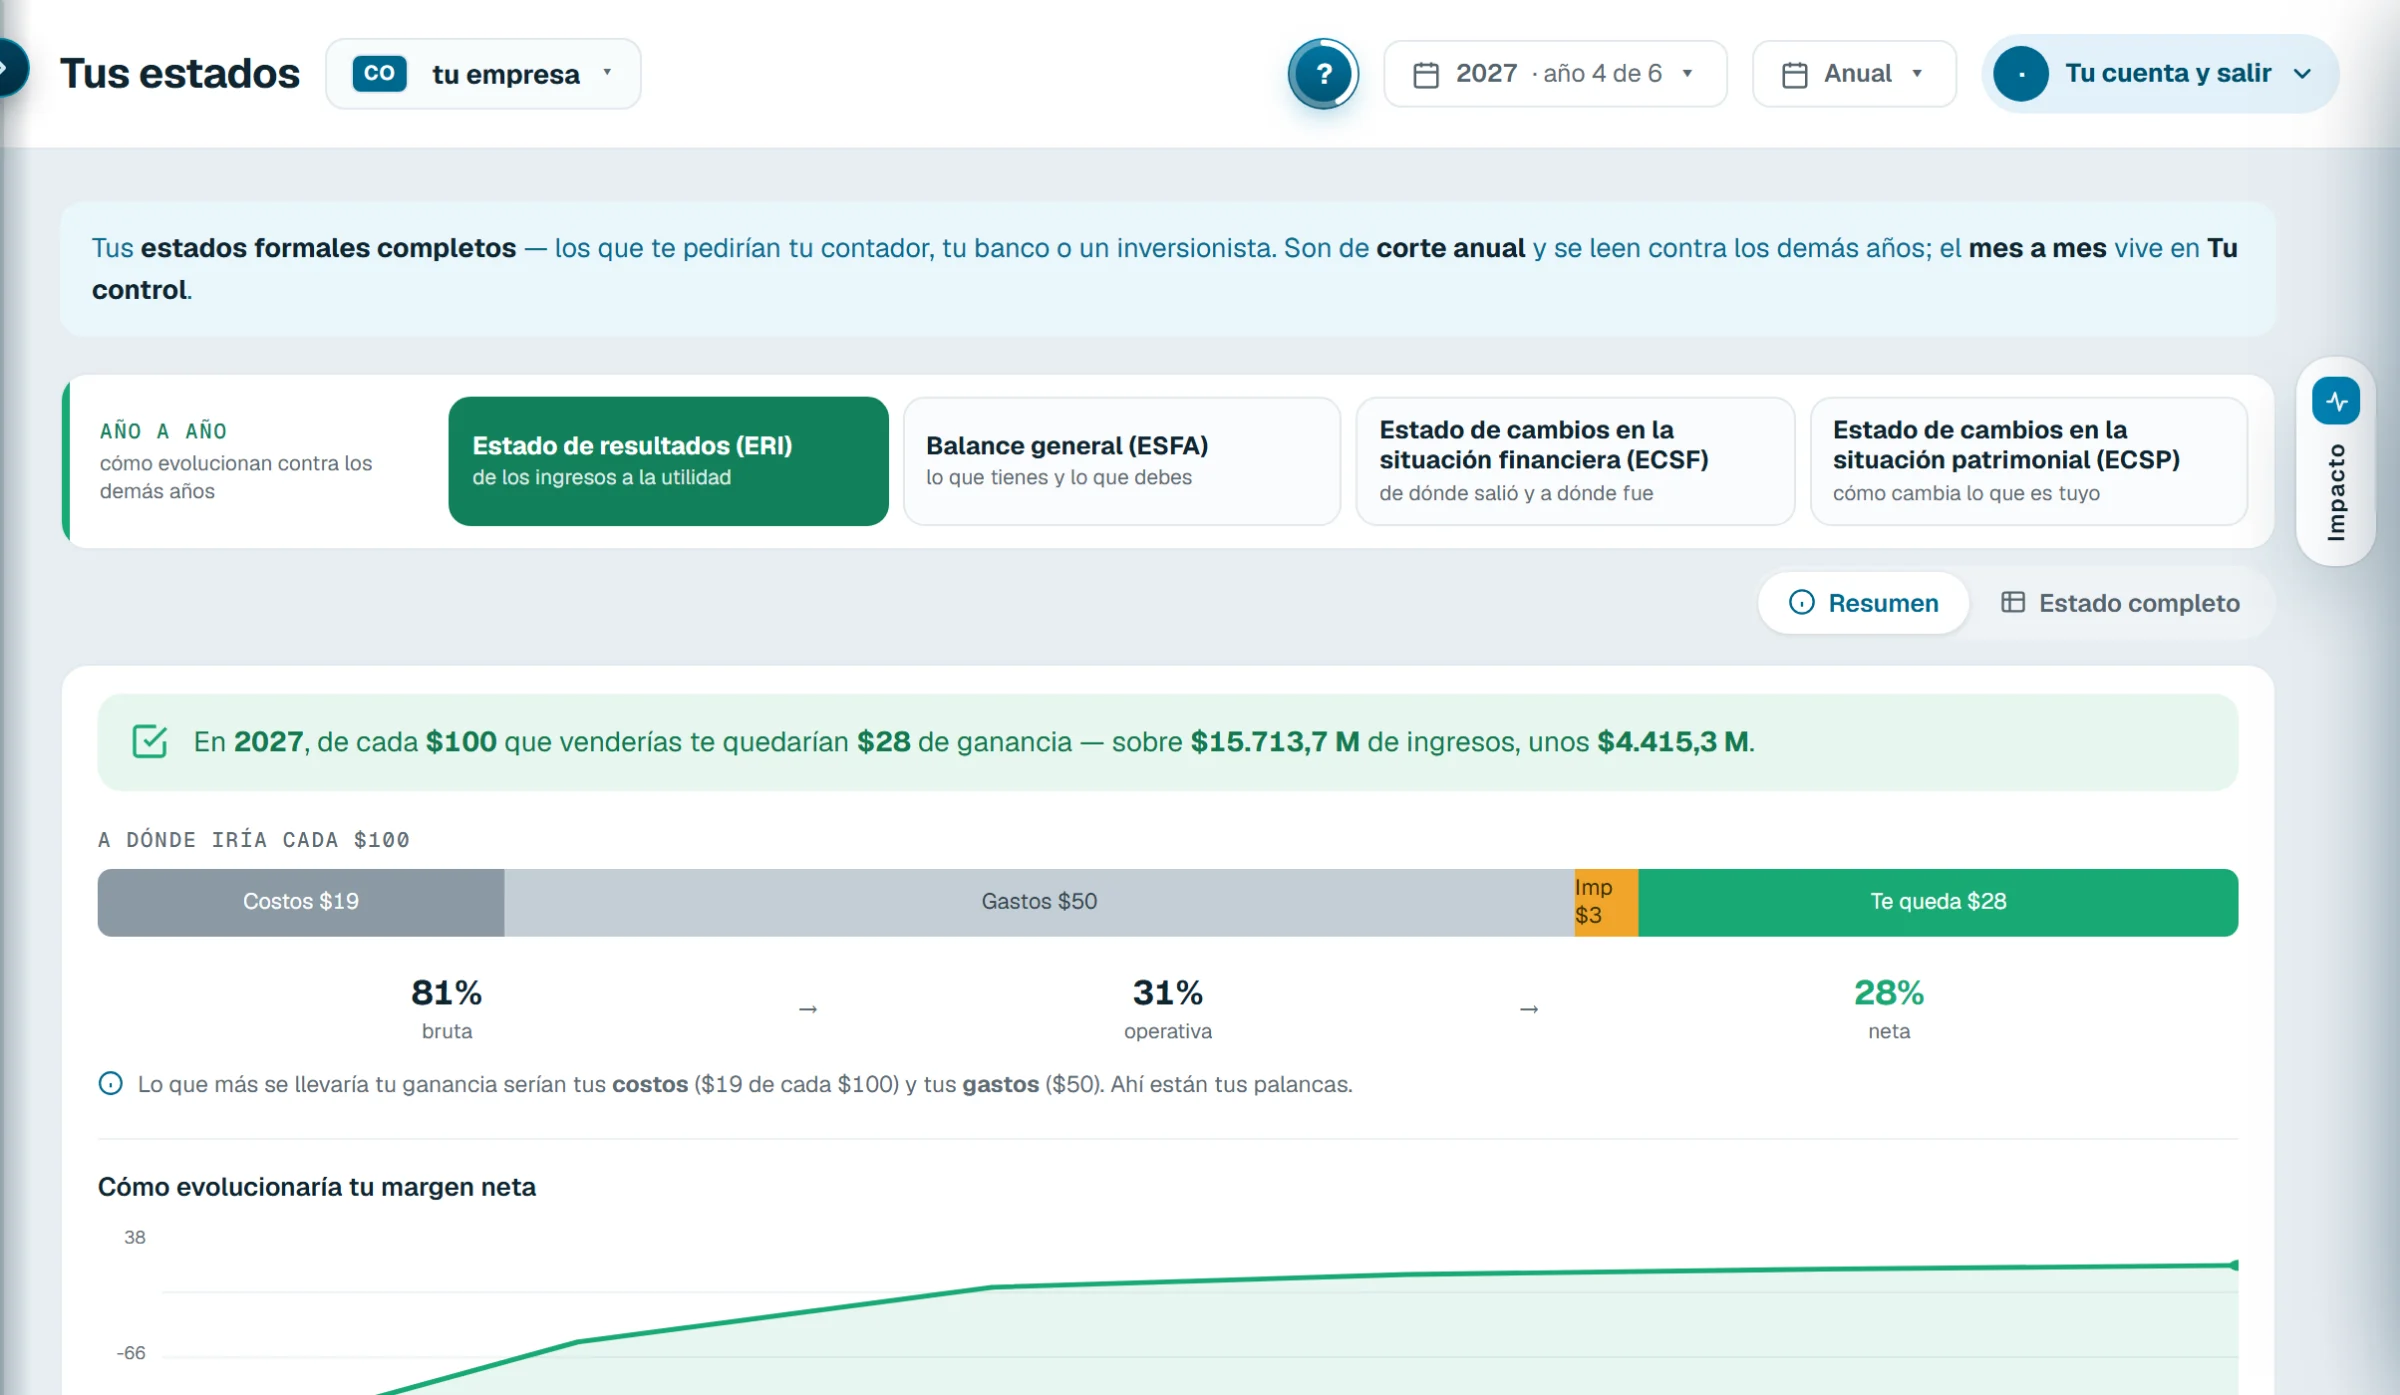Click the Gastos $50 bar segment
Image resolution: width=2400 pixels, height=1395 pixels.
(x=1040, y=902)
